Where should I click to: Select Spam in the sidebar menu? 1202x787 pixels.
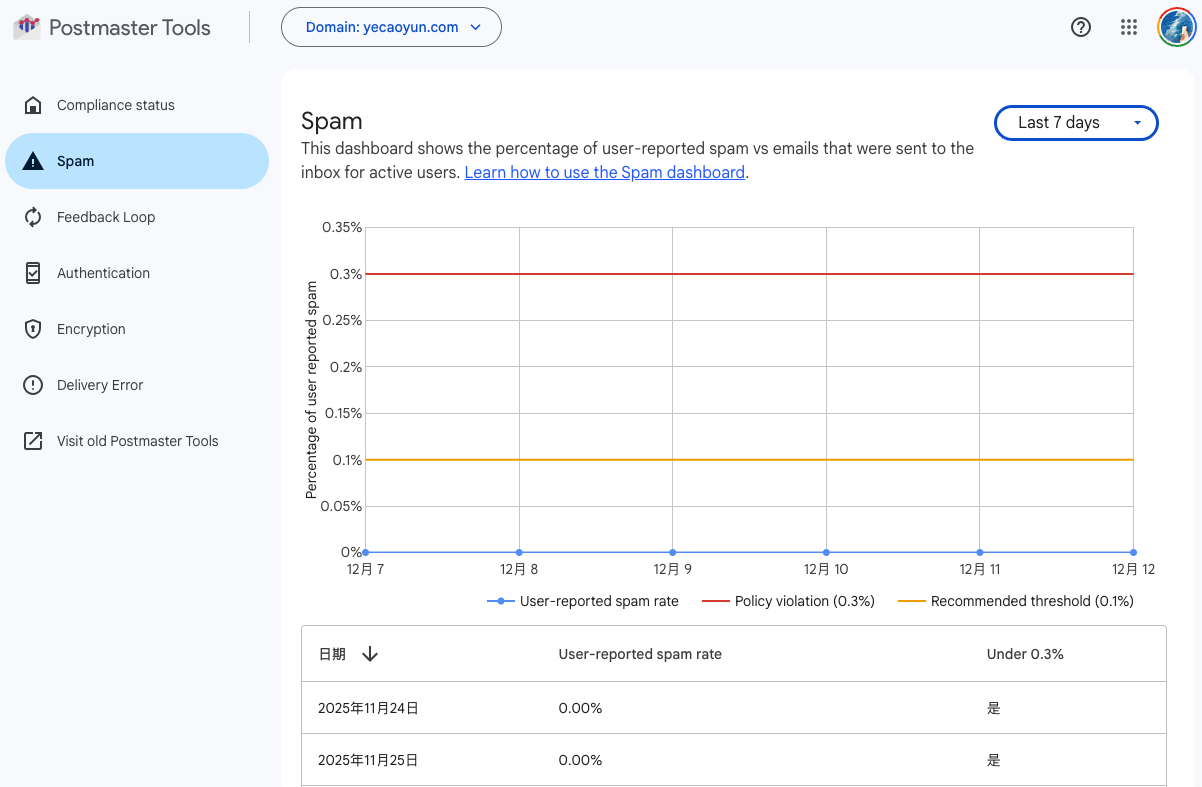pos(137,161)
